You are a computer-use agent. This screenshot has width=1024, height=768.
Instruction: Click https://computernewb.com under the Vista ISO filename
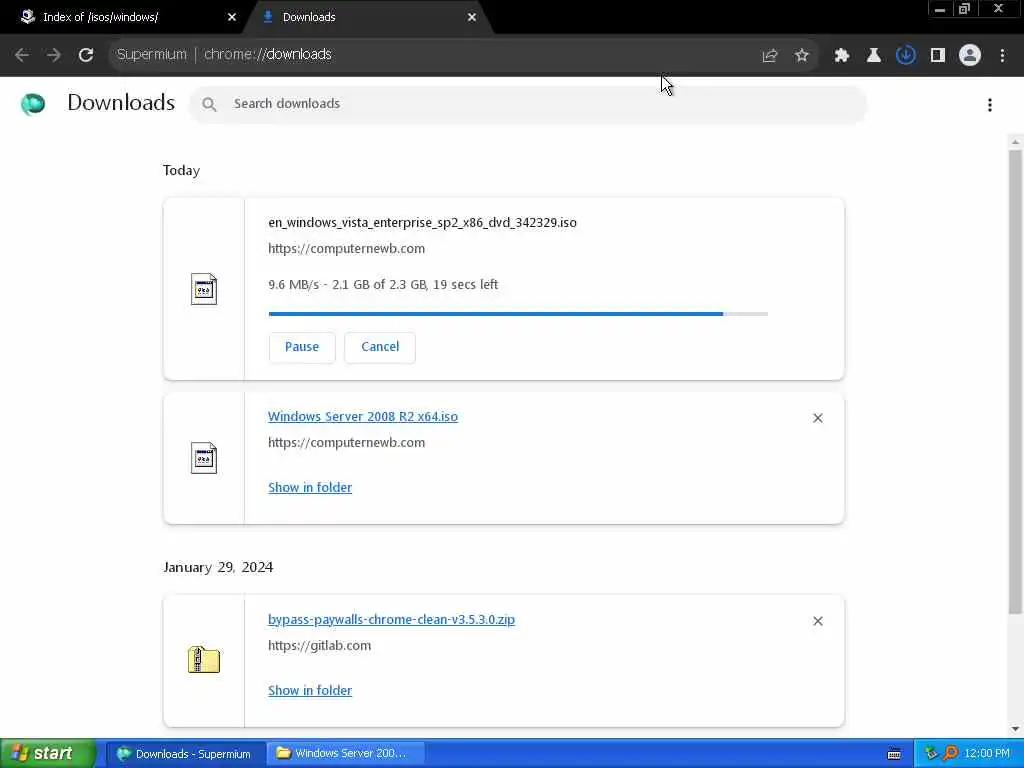346,249
